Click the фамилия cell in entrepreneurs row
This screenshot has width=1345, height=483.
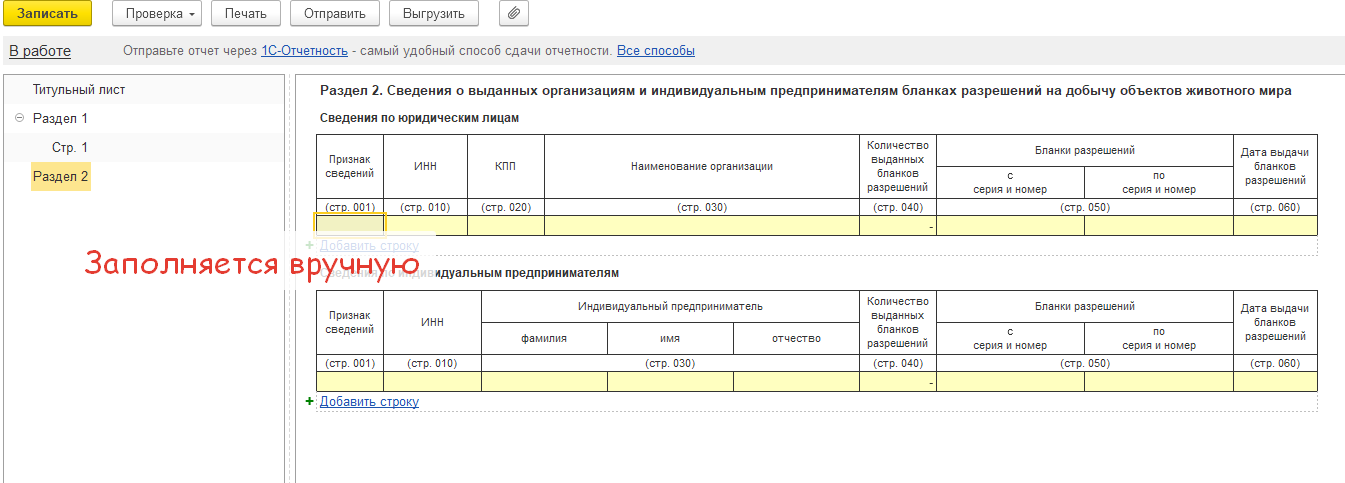pyautogui.click(x=543, y=381)
